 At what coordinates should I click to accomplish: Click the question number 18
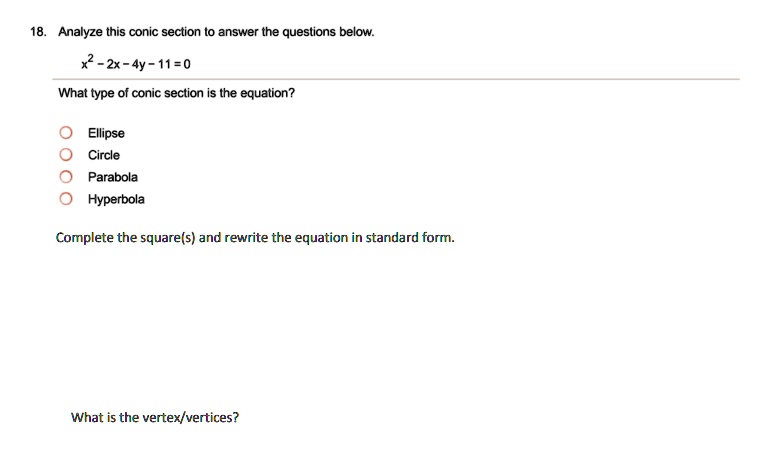pos(38,32)
